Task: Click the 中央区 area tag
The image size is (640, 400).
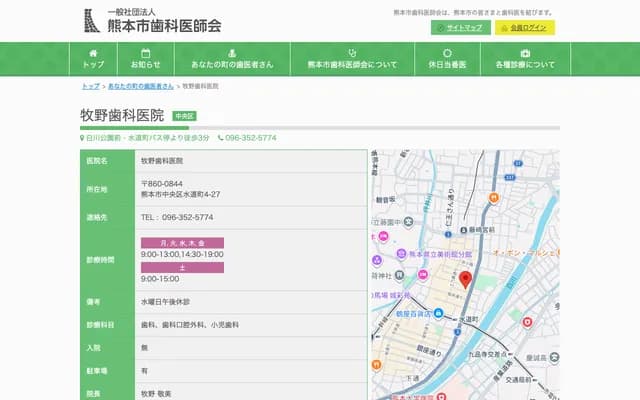Action: tap(184, 116)
